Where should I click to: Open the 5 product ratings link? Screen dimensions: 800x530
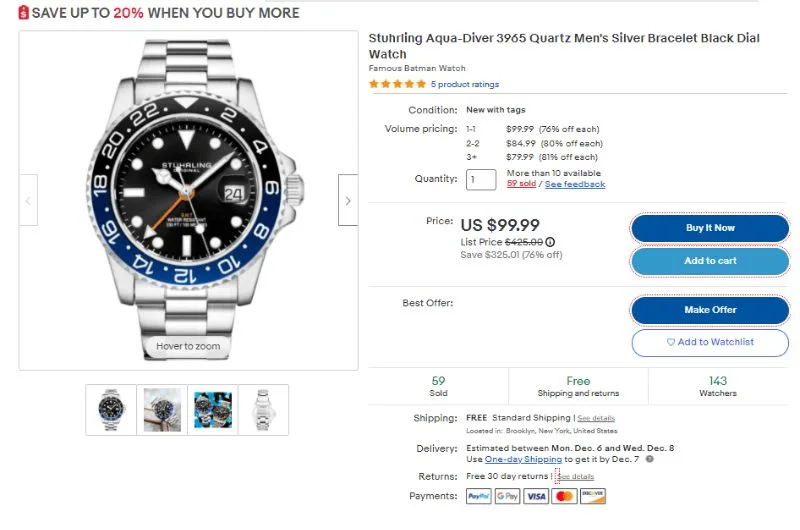click(465, 84)
